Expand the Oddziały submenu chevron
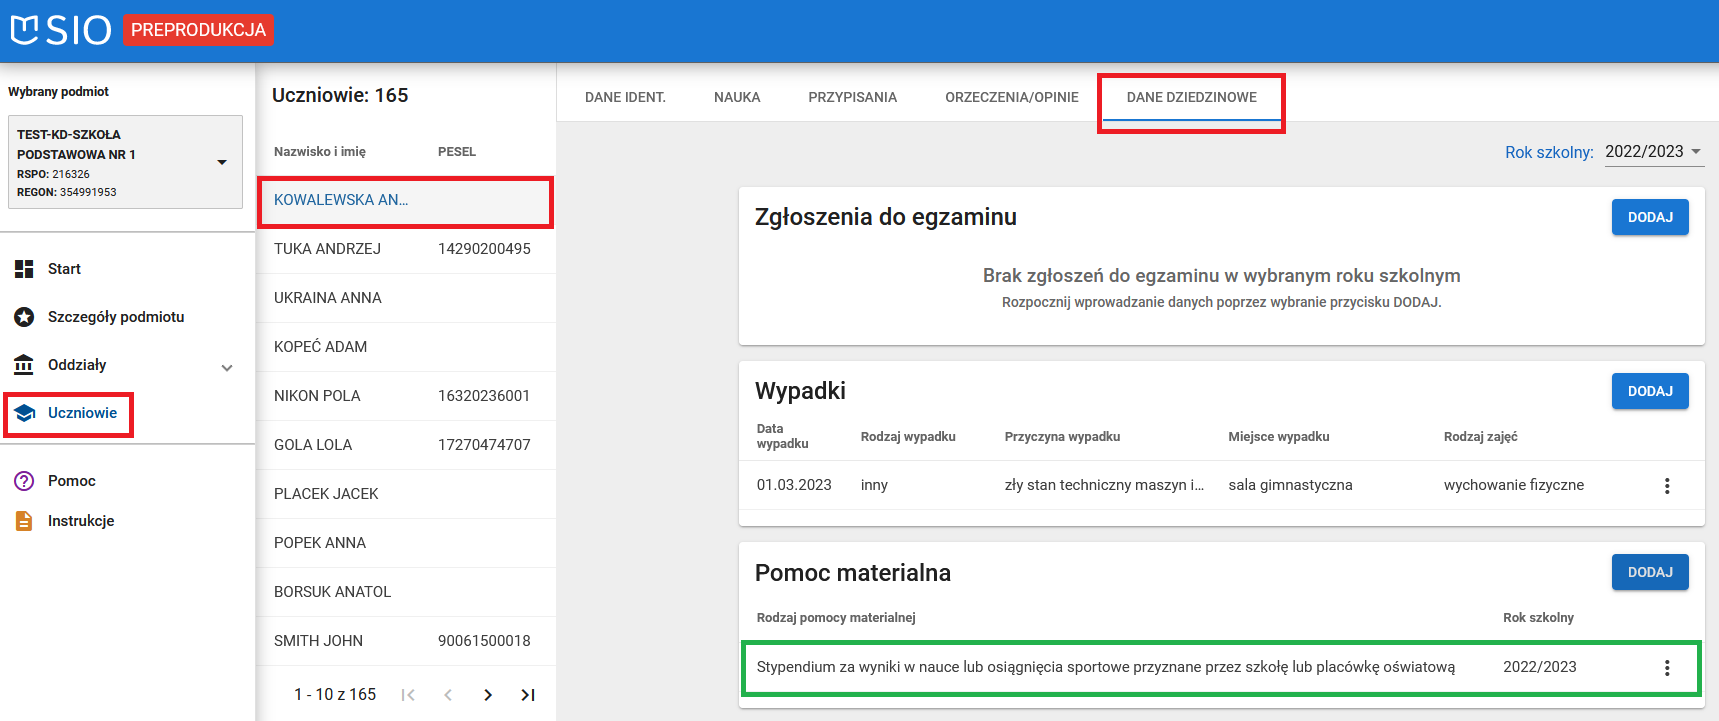Screen dimensions: 1719x721 [227, 367]
